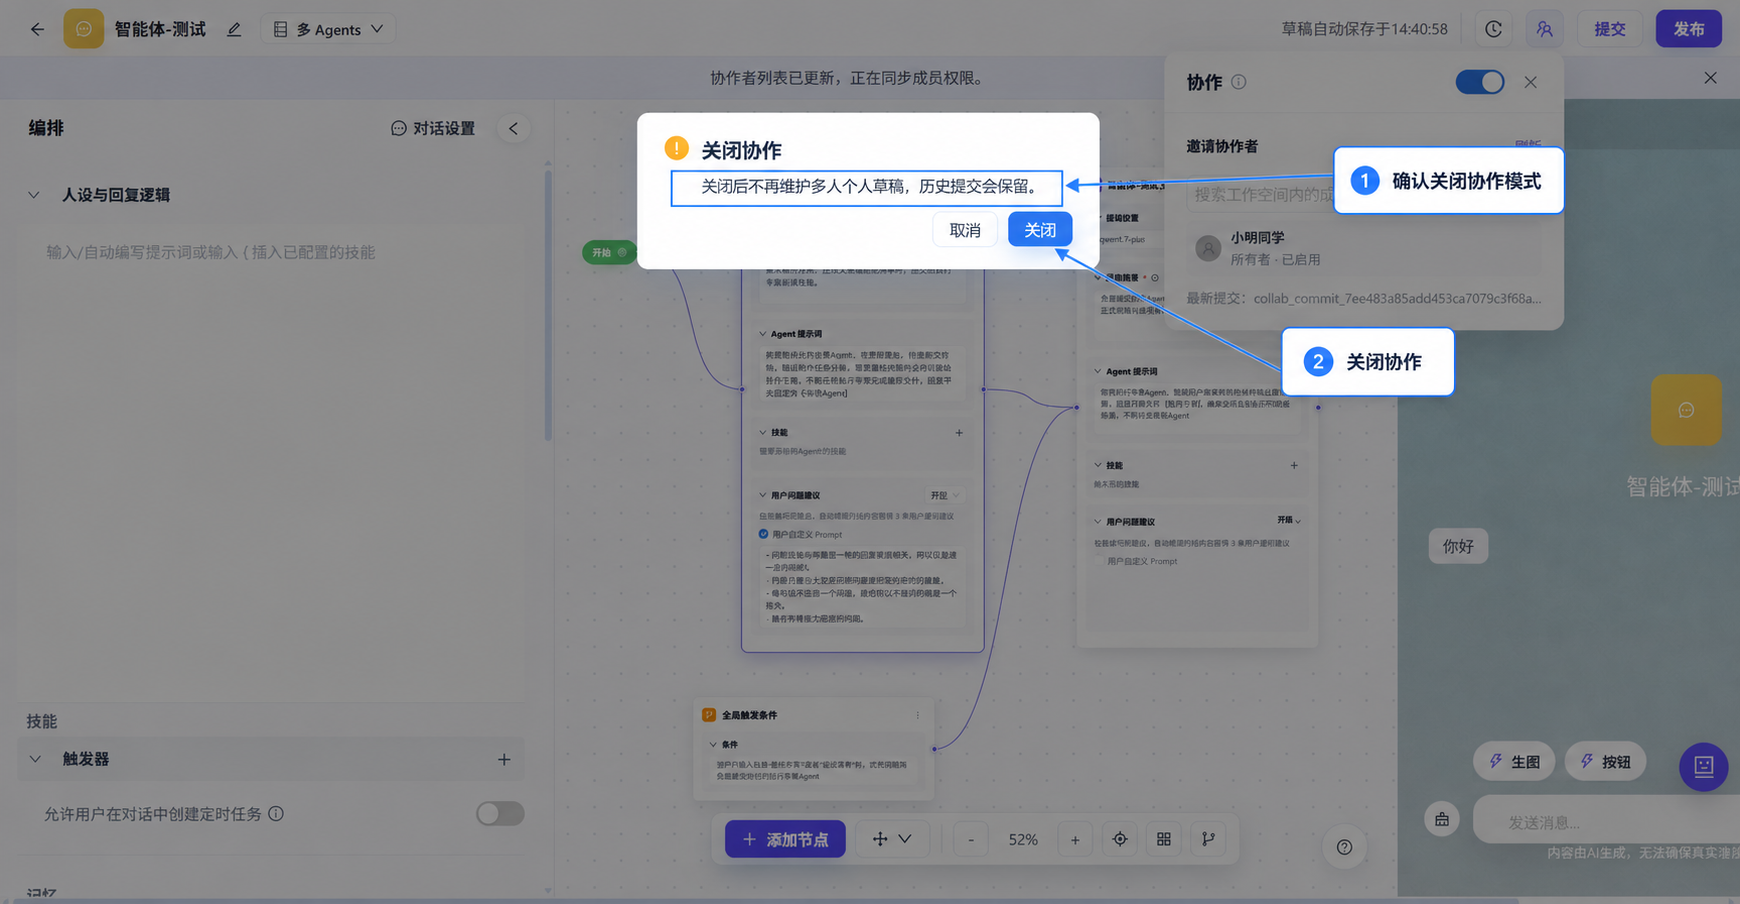Zoom out canvas with minus button

point(971,839)
